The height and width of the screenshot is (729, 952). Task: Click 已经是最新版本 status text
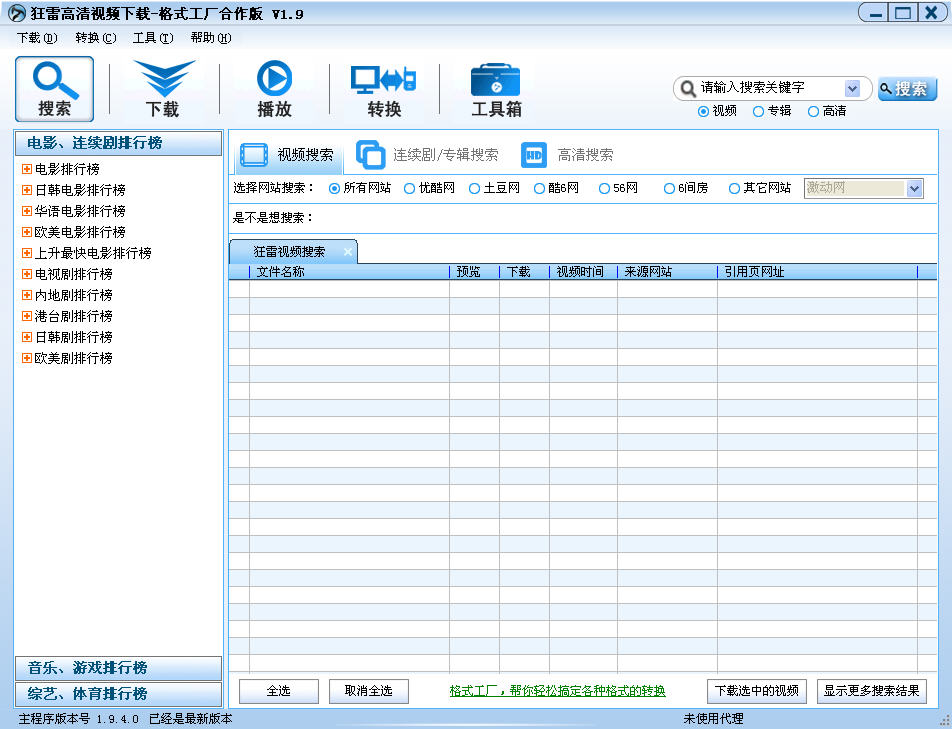pyautogui.click(x=191, y=719)
